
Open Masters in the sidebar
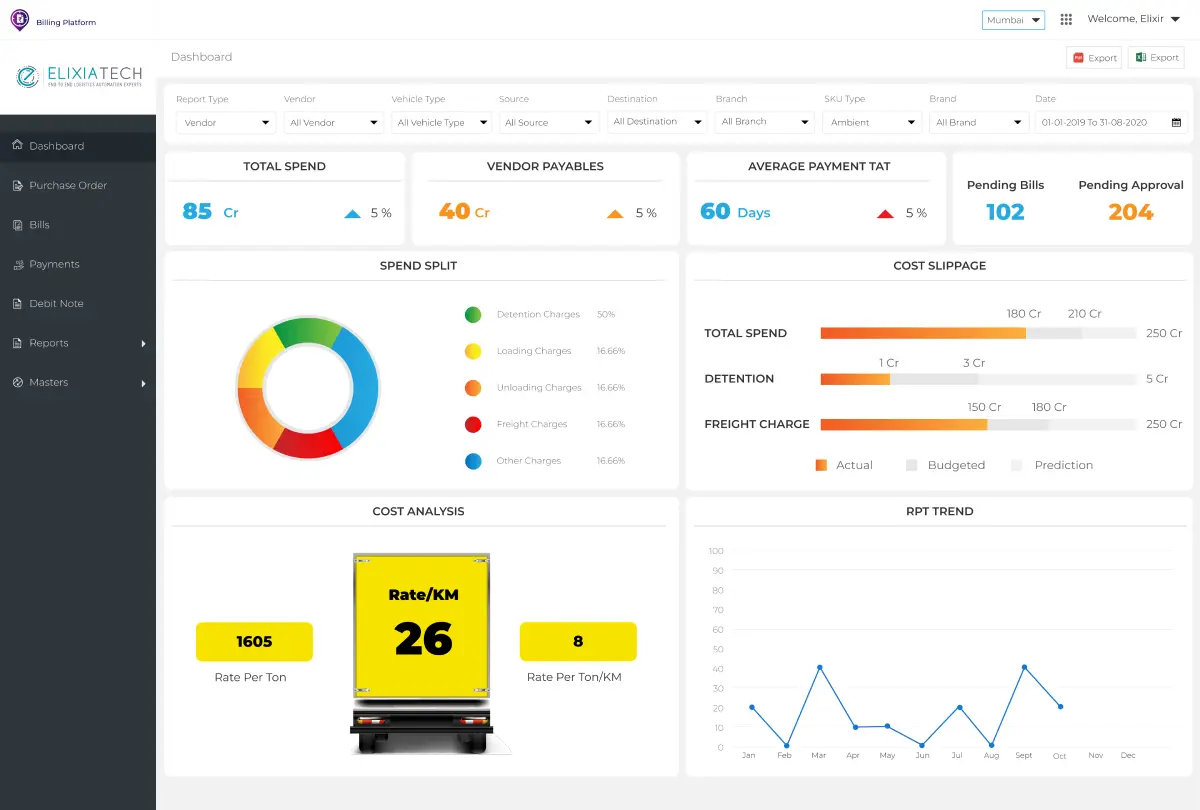[x=49, y=382]
